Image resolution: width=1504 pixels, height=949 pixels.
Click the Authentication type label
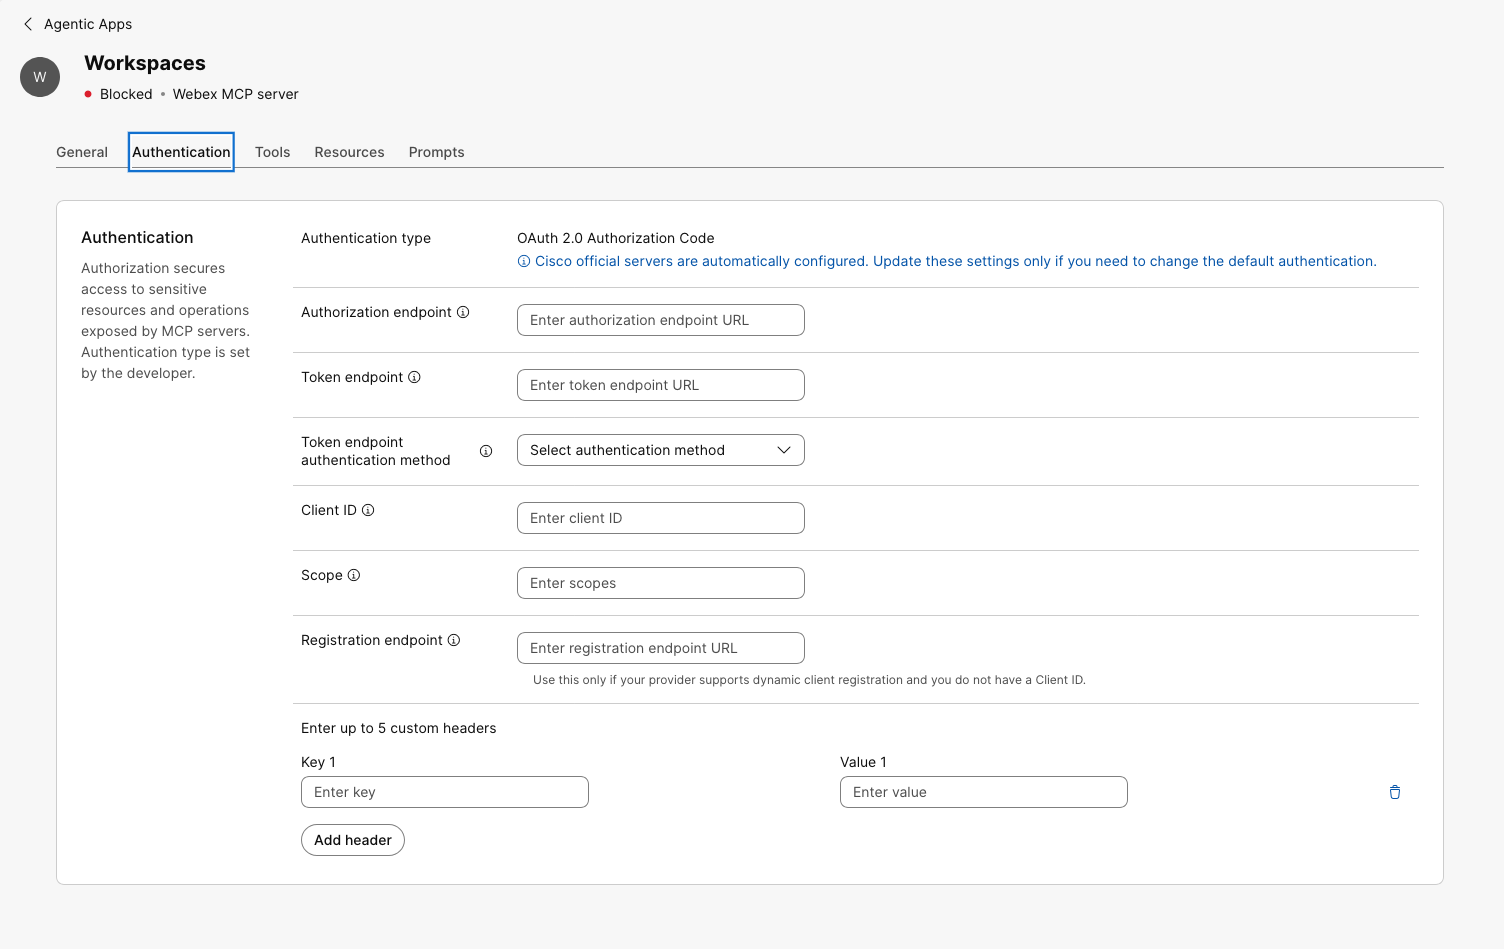[x=366, y=238]
